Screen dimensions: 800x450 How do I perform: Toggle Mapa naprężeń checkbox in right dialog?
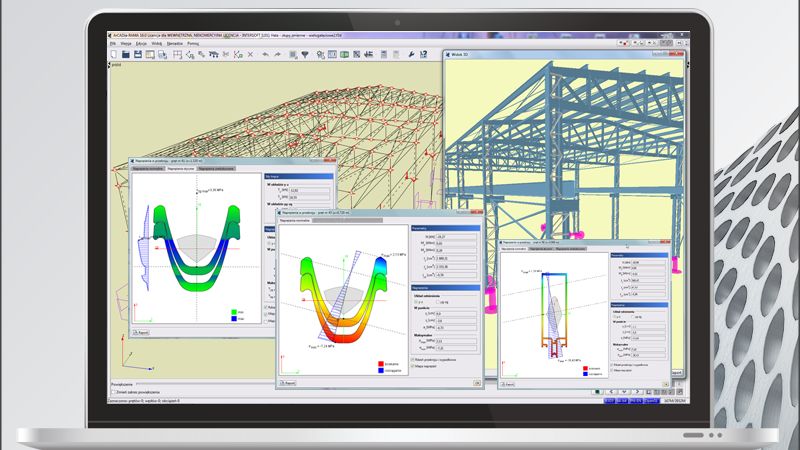click(612, 370)
